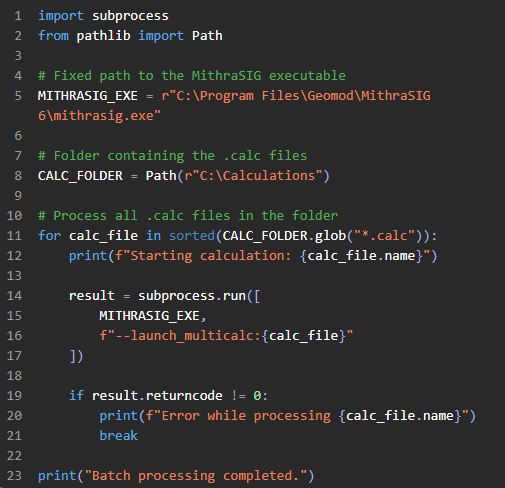Click the 'sorted' function call on line 11
This screenshot has height=488, width=505.
point(192,236)
